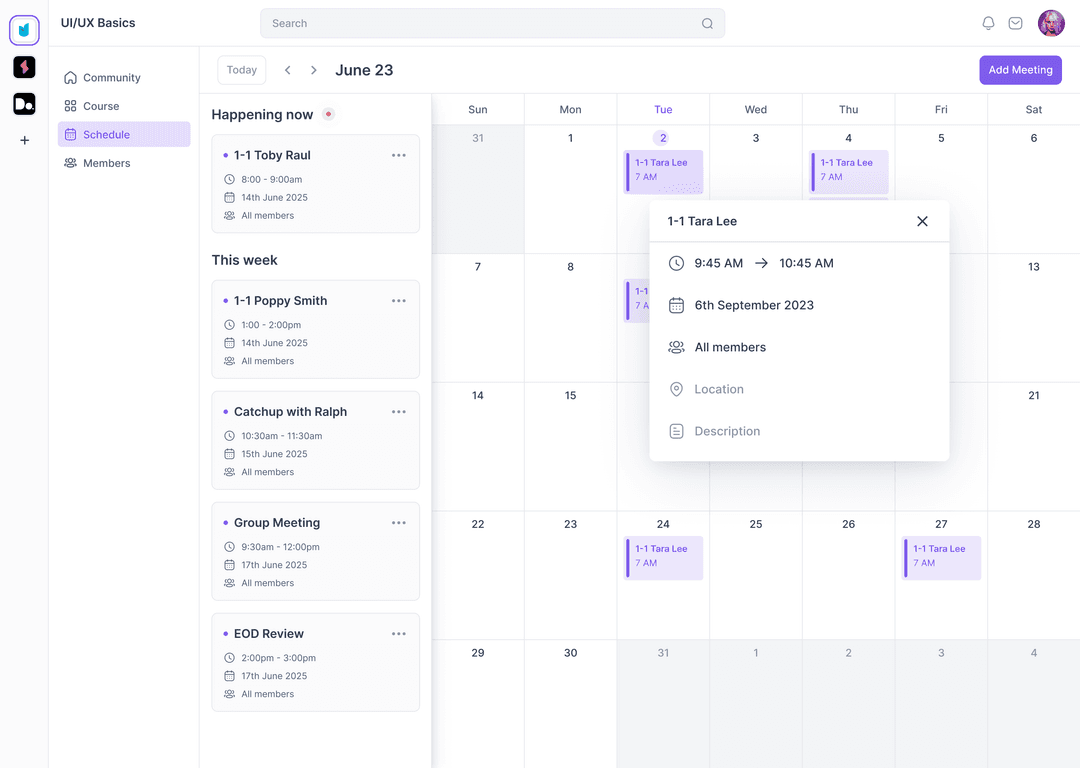
Task: Click the plus icon to add a workspace
Action: [24, 140]
